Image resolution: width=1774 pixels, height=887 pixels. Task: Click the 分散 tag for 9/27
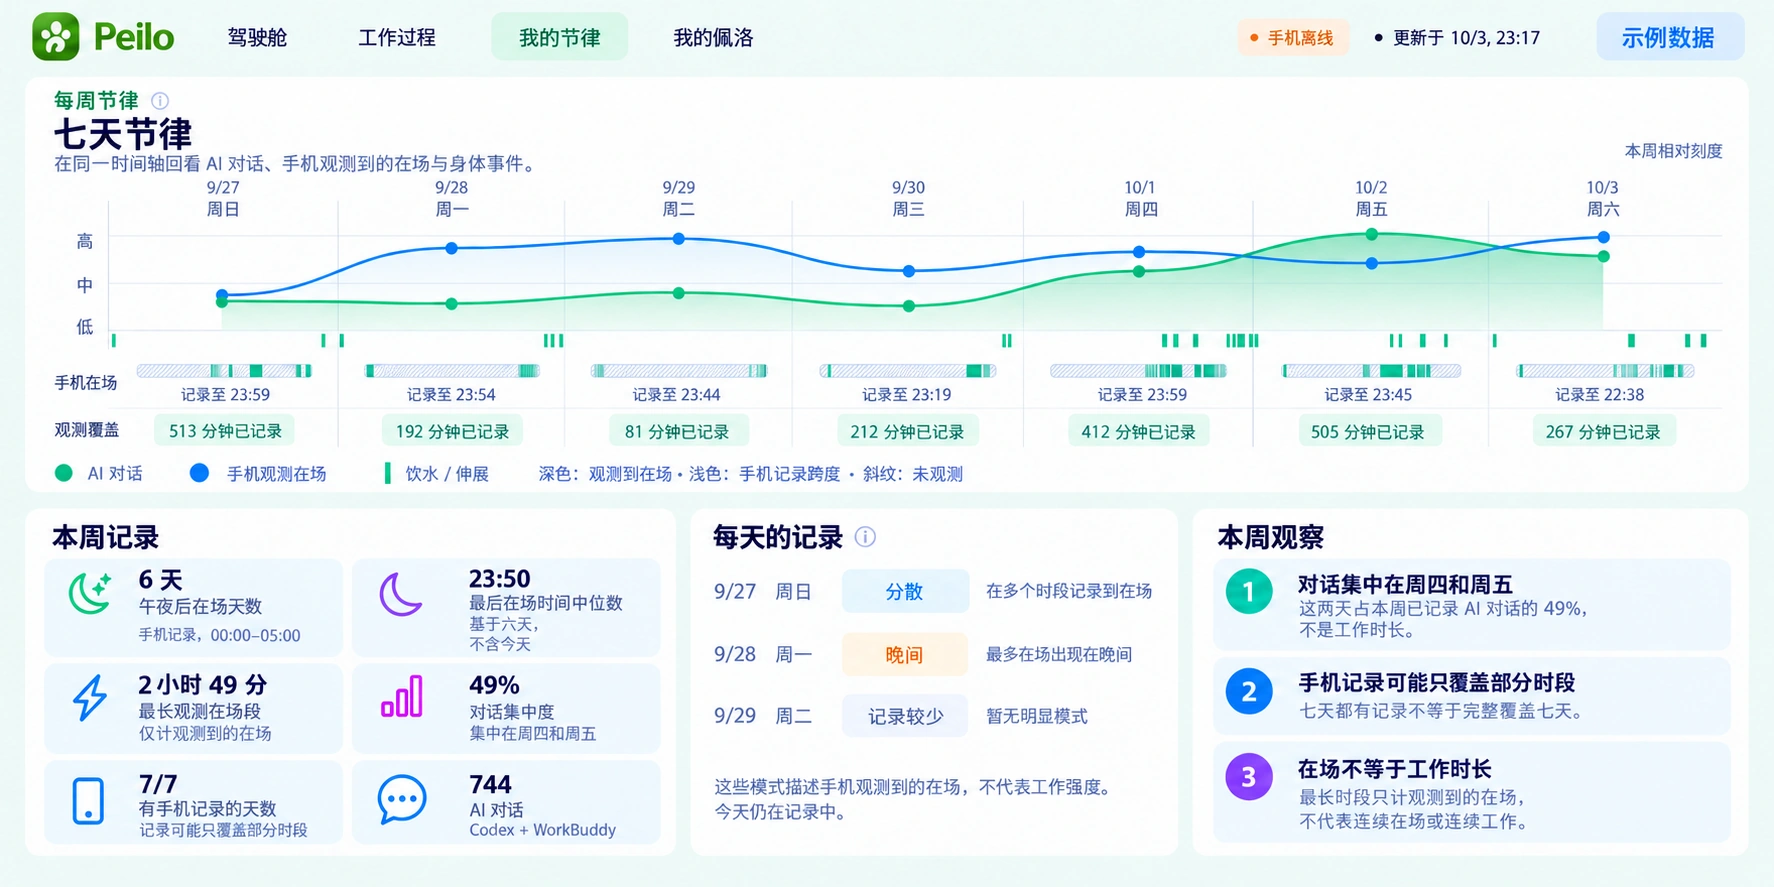tap(905, 591)
